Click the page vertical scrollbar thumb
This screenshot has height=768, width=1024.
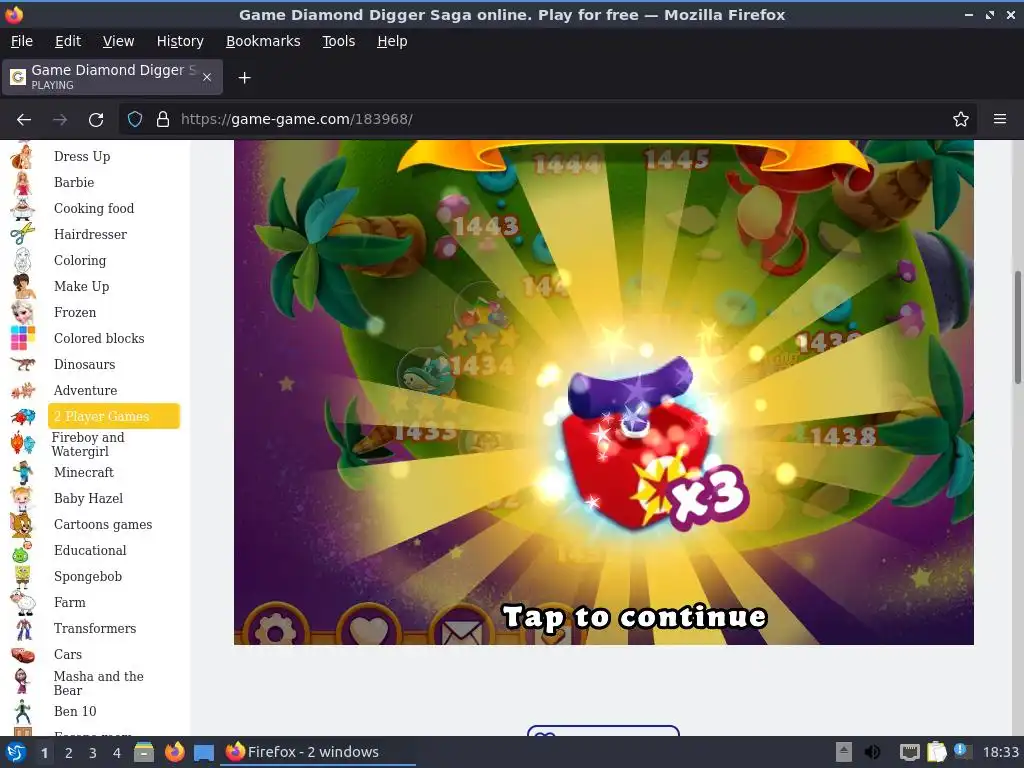click(x=1017, y=328)
